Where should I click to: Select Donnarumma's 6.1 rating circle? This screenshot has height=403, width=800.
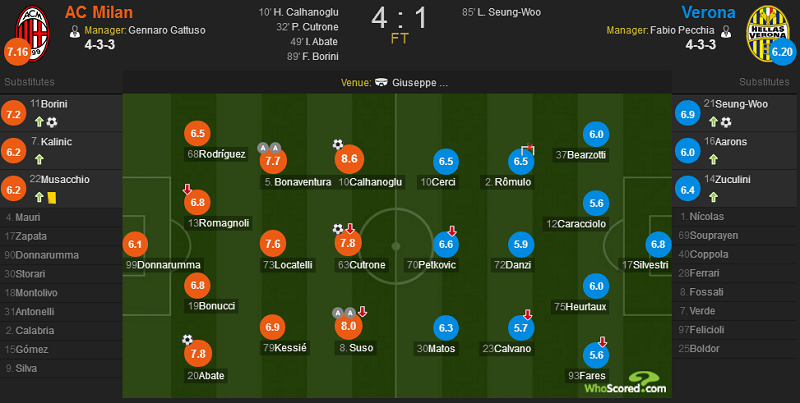pos(135,244)
